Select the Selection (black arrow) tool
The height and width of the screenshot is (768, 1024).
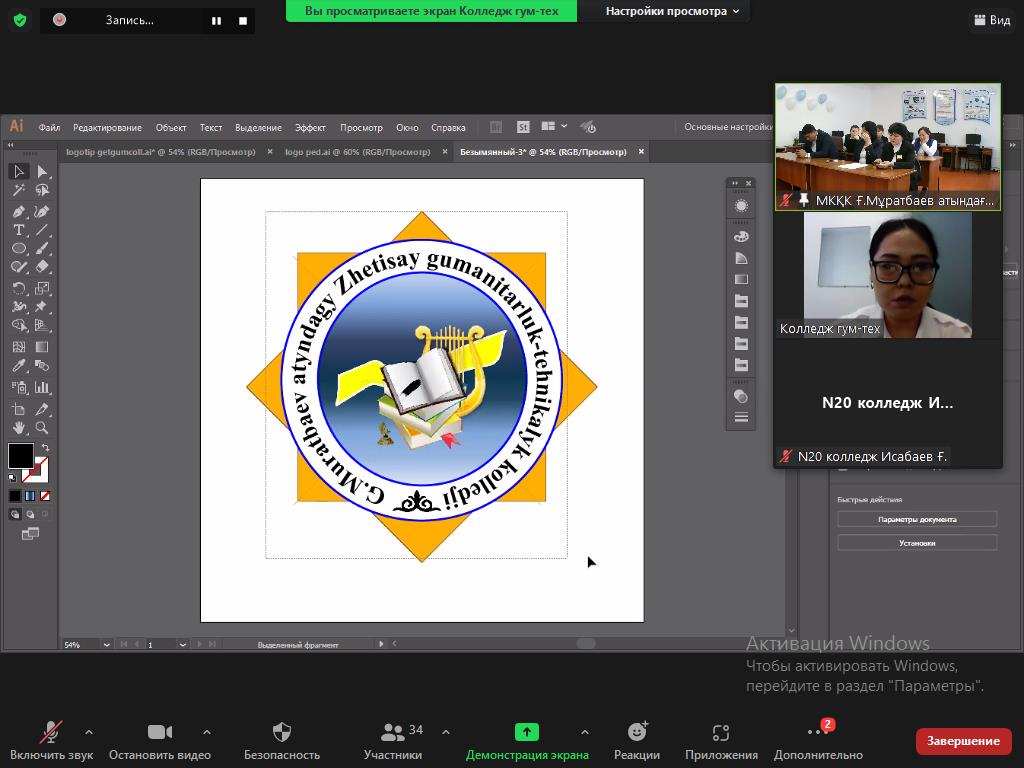[x=18, y=171]
